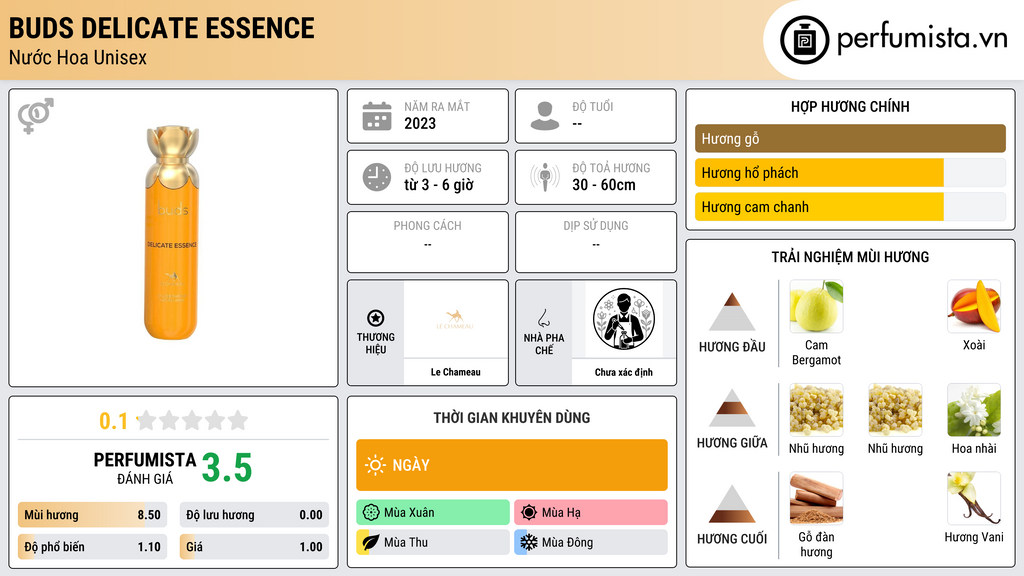The width and height of the screenshot is (1024, 576).
Task: Click the Hương đầu pyramid icon
Action: [x=732, y=312]
